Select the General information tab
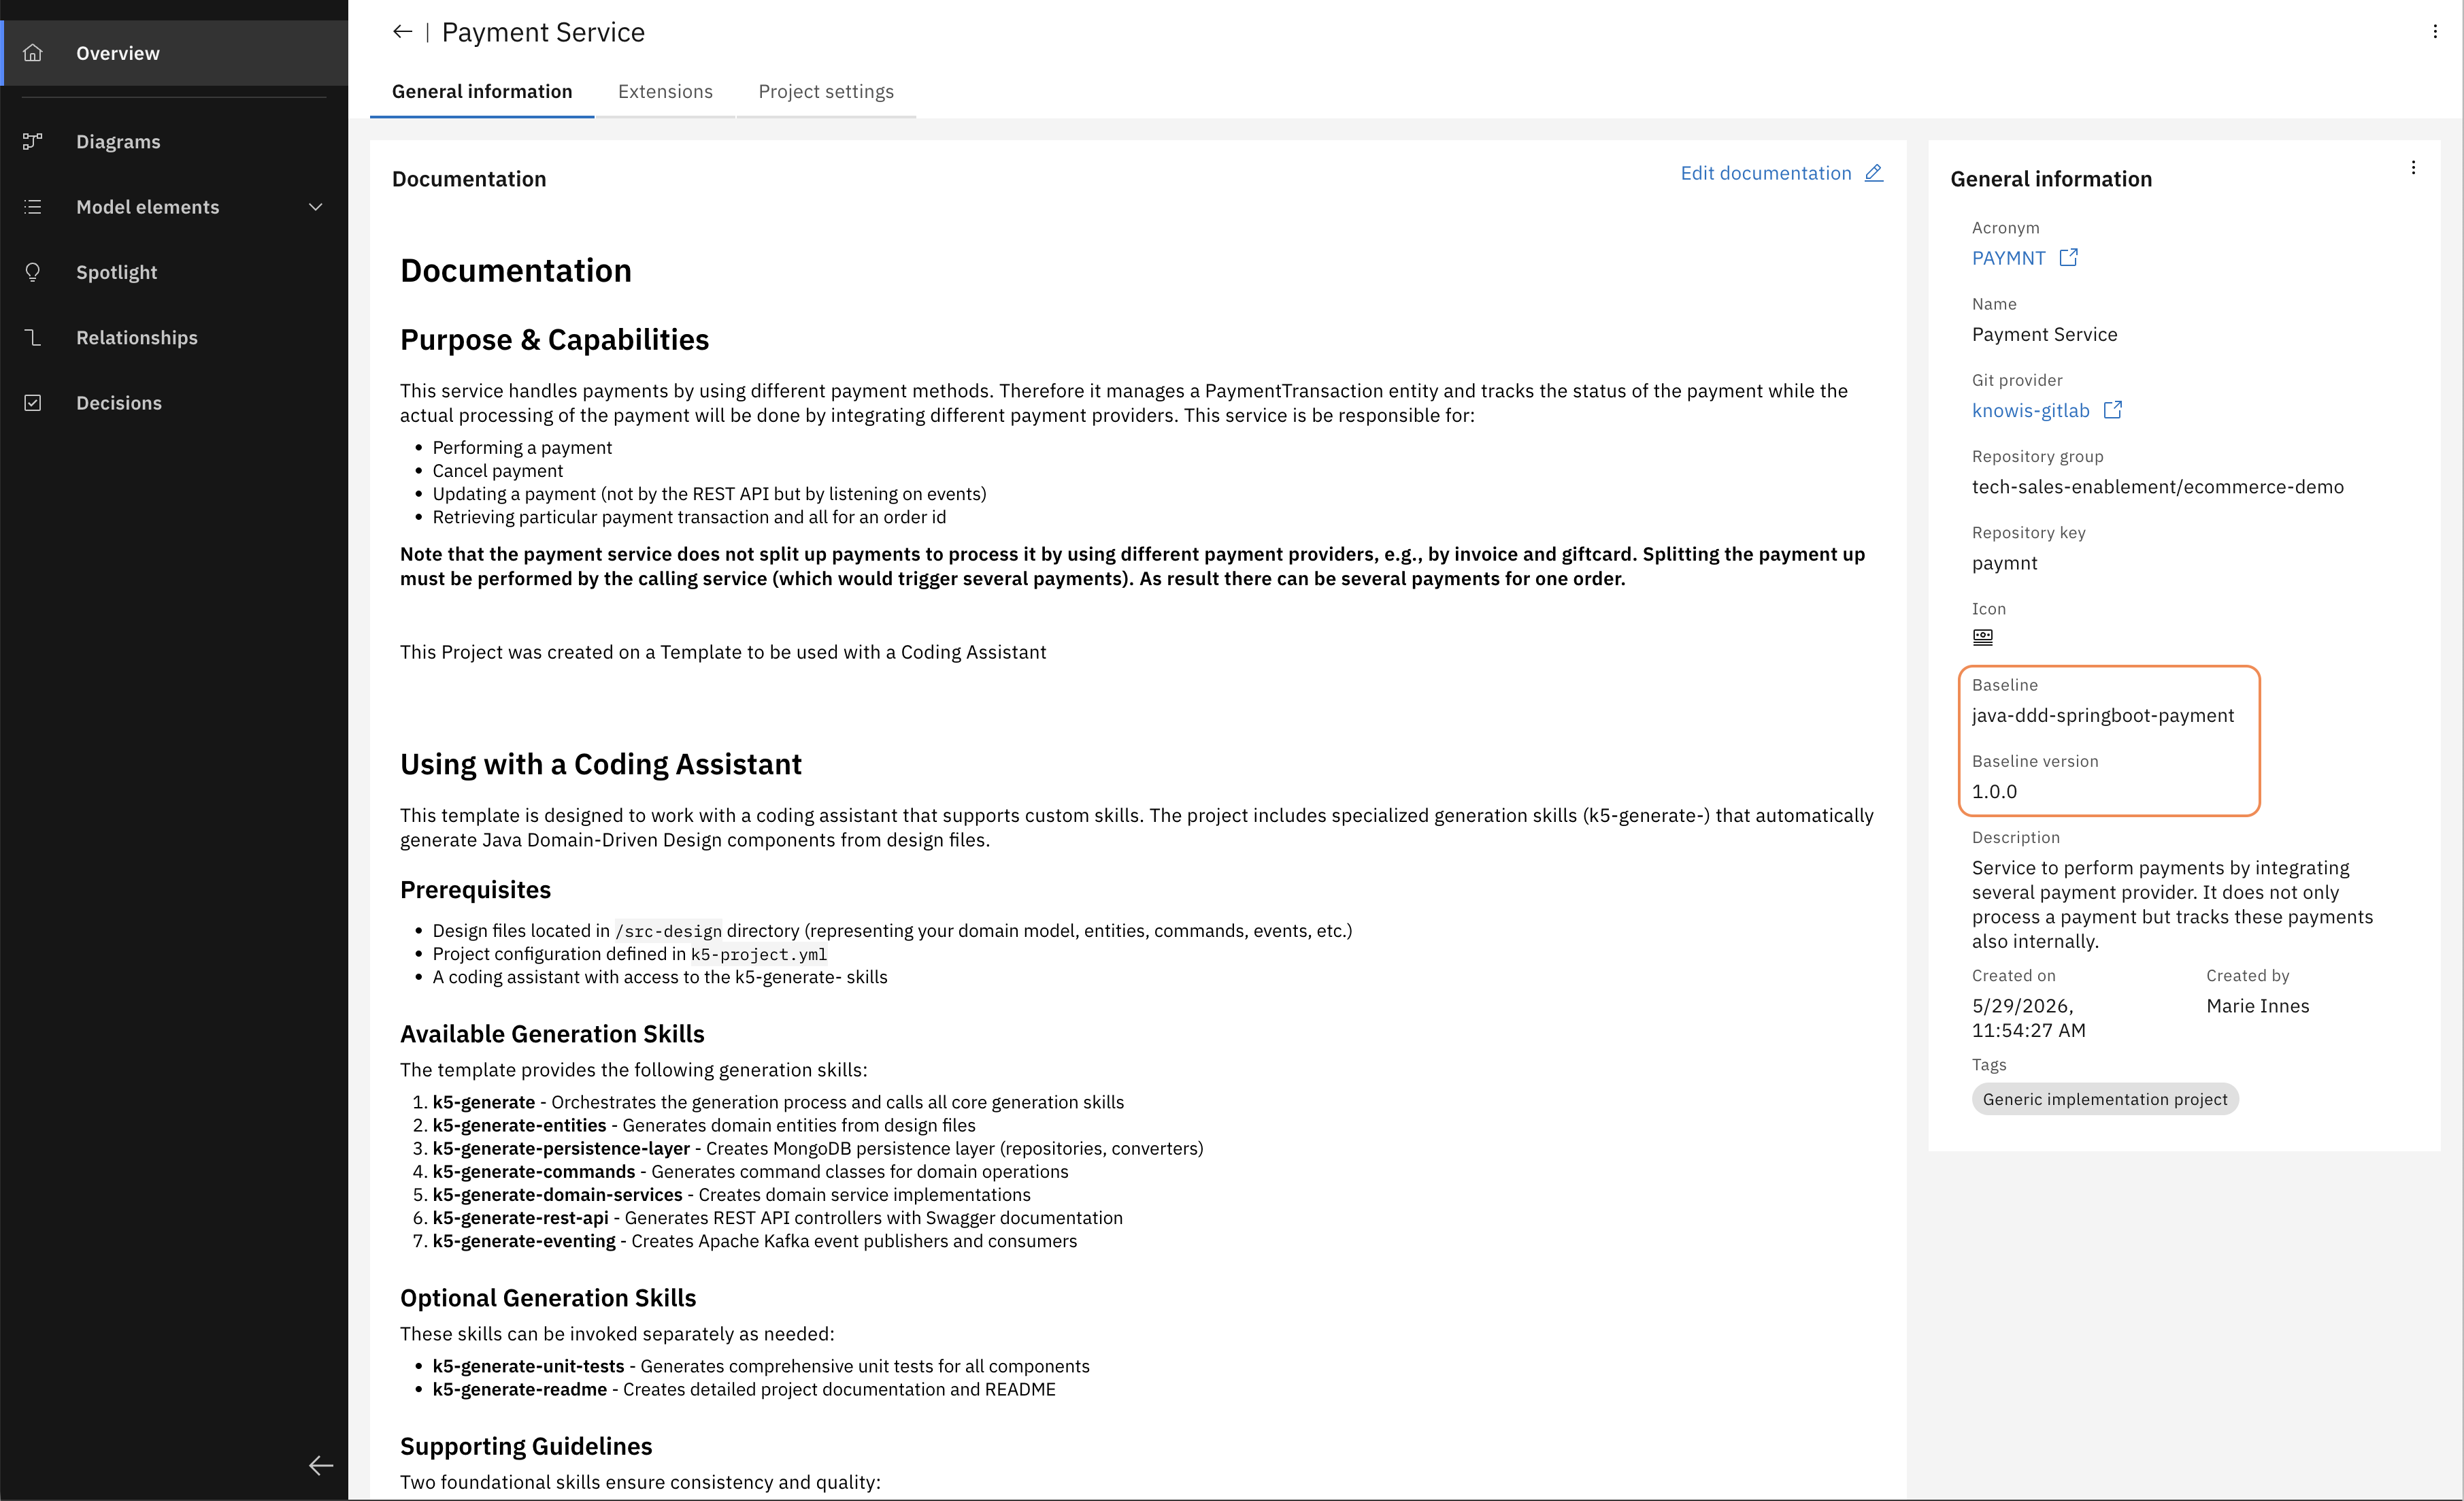 tap(482, 92)
